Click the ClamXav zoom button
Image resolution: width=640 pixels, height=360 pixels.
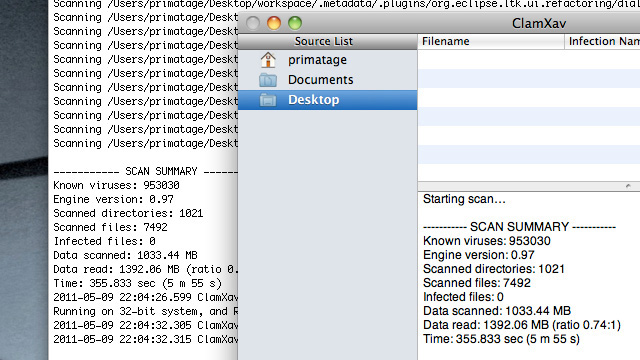pos(295,23)
